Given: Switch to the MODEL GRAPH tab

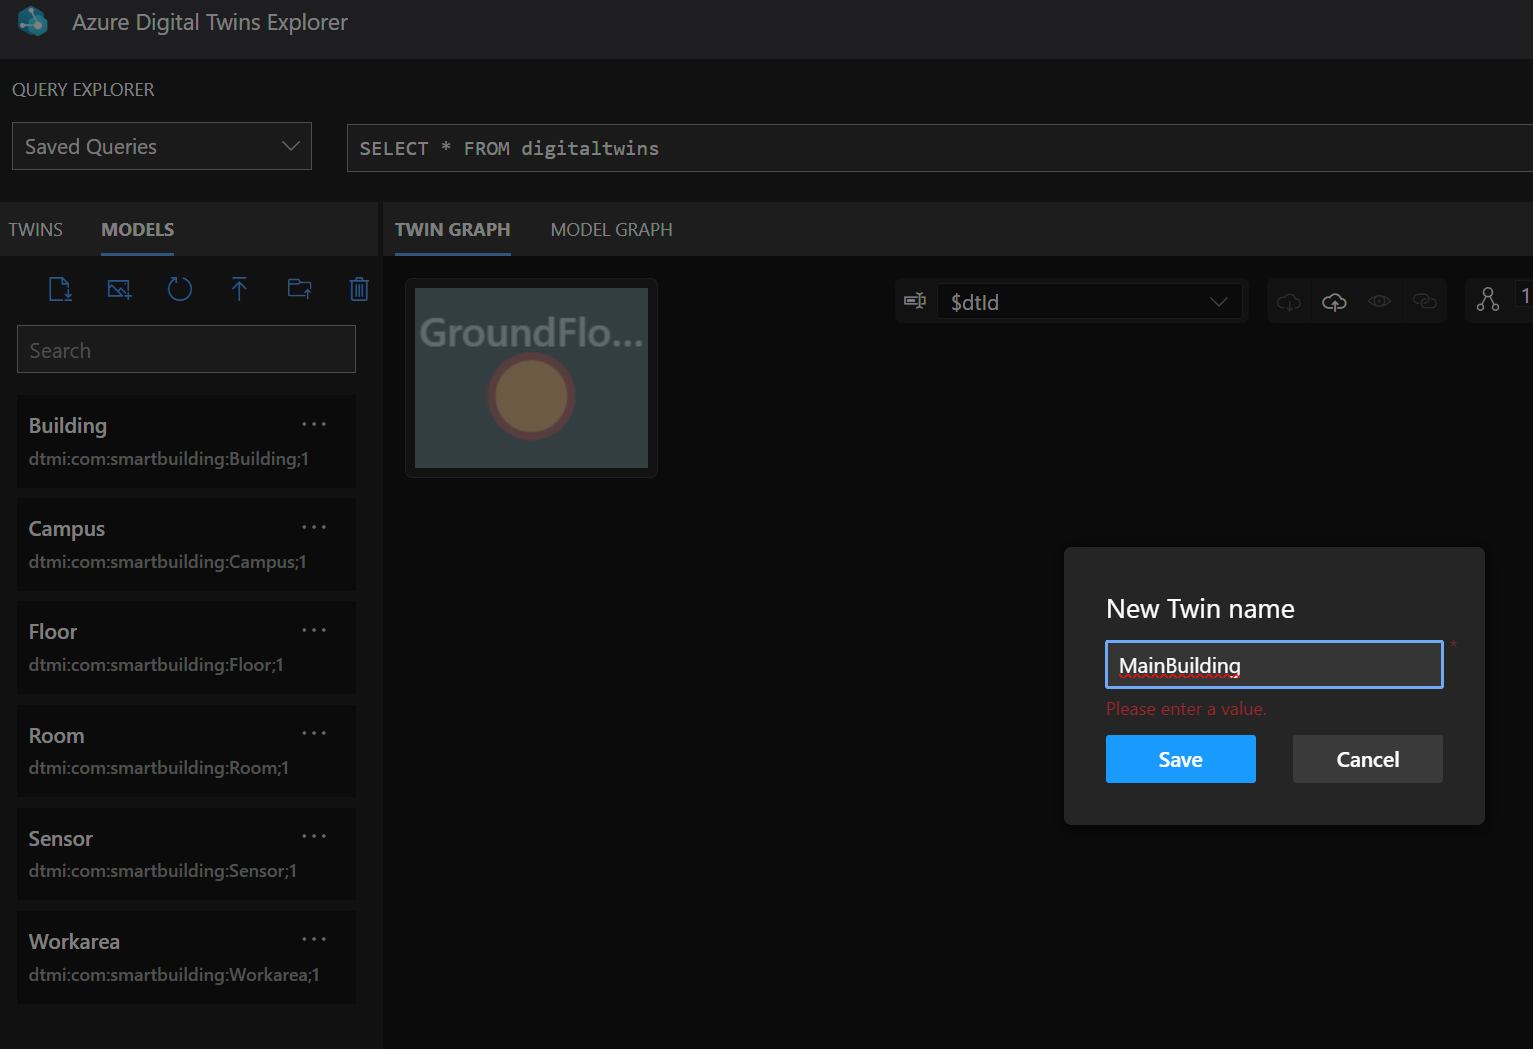Looking at the screenshot, I should click(x=611, y=229).
